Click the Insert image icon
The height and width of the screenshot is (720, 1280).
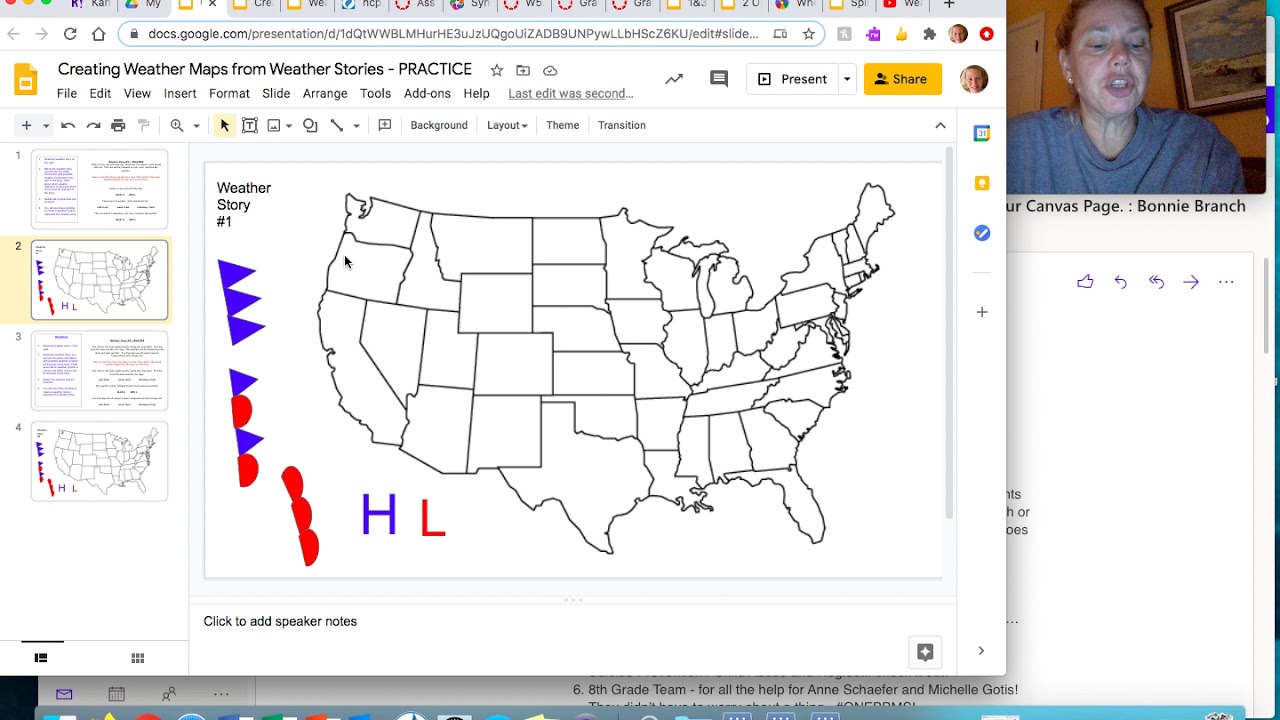pyautogui.click(x=273, y=125)
